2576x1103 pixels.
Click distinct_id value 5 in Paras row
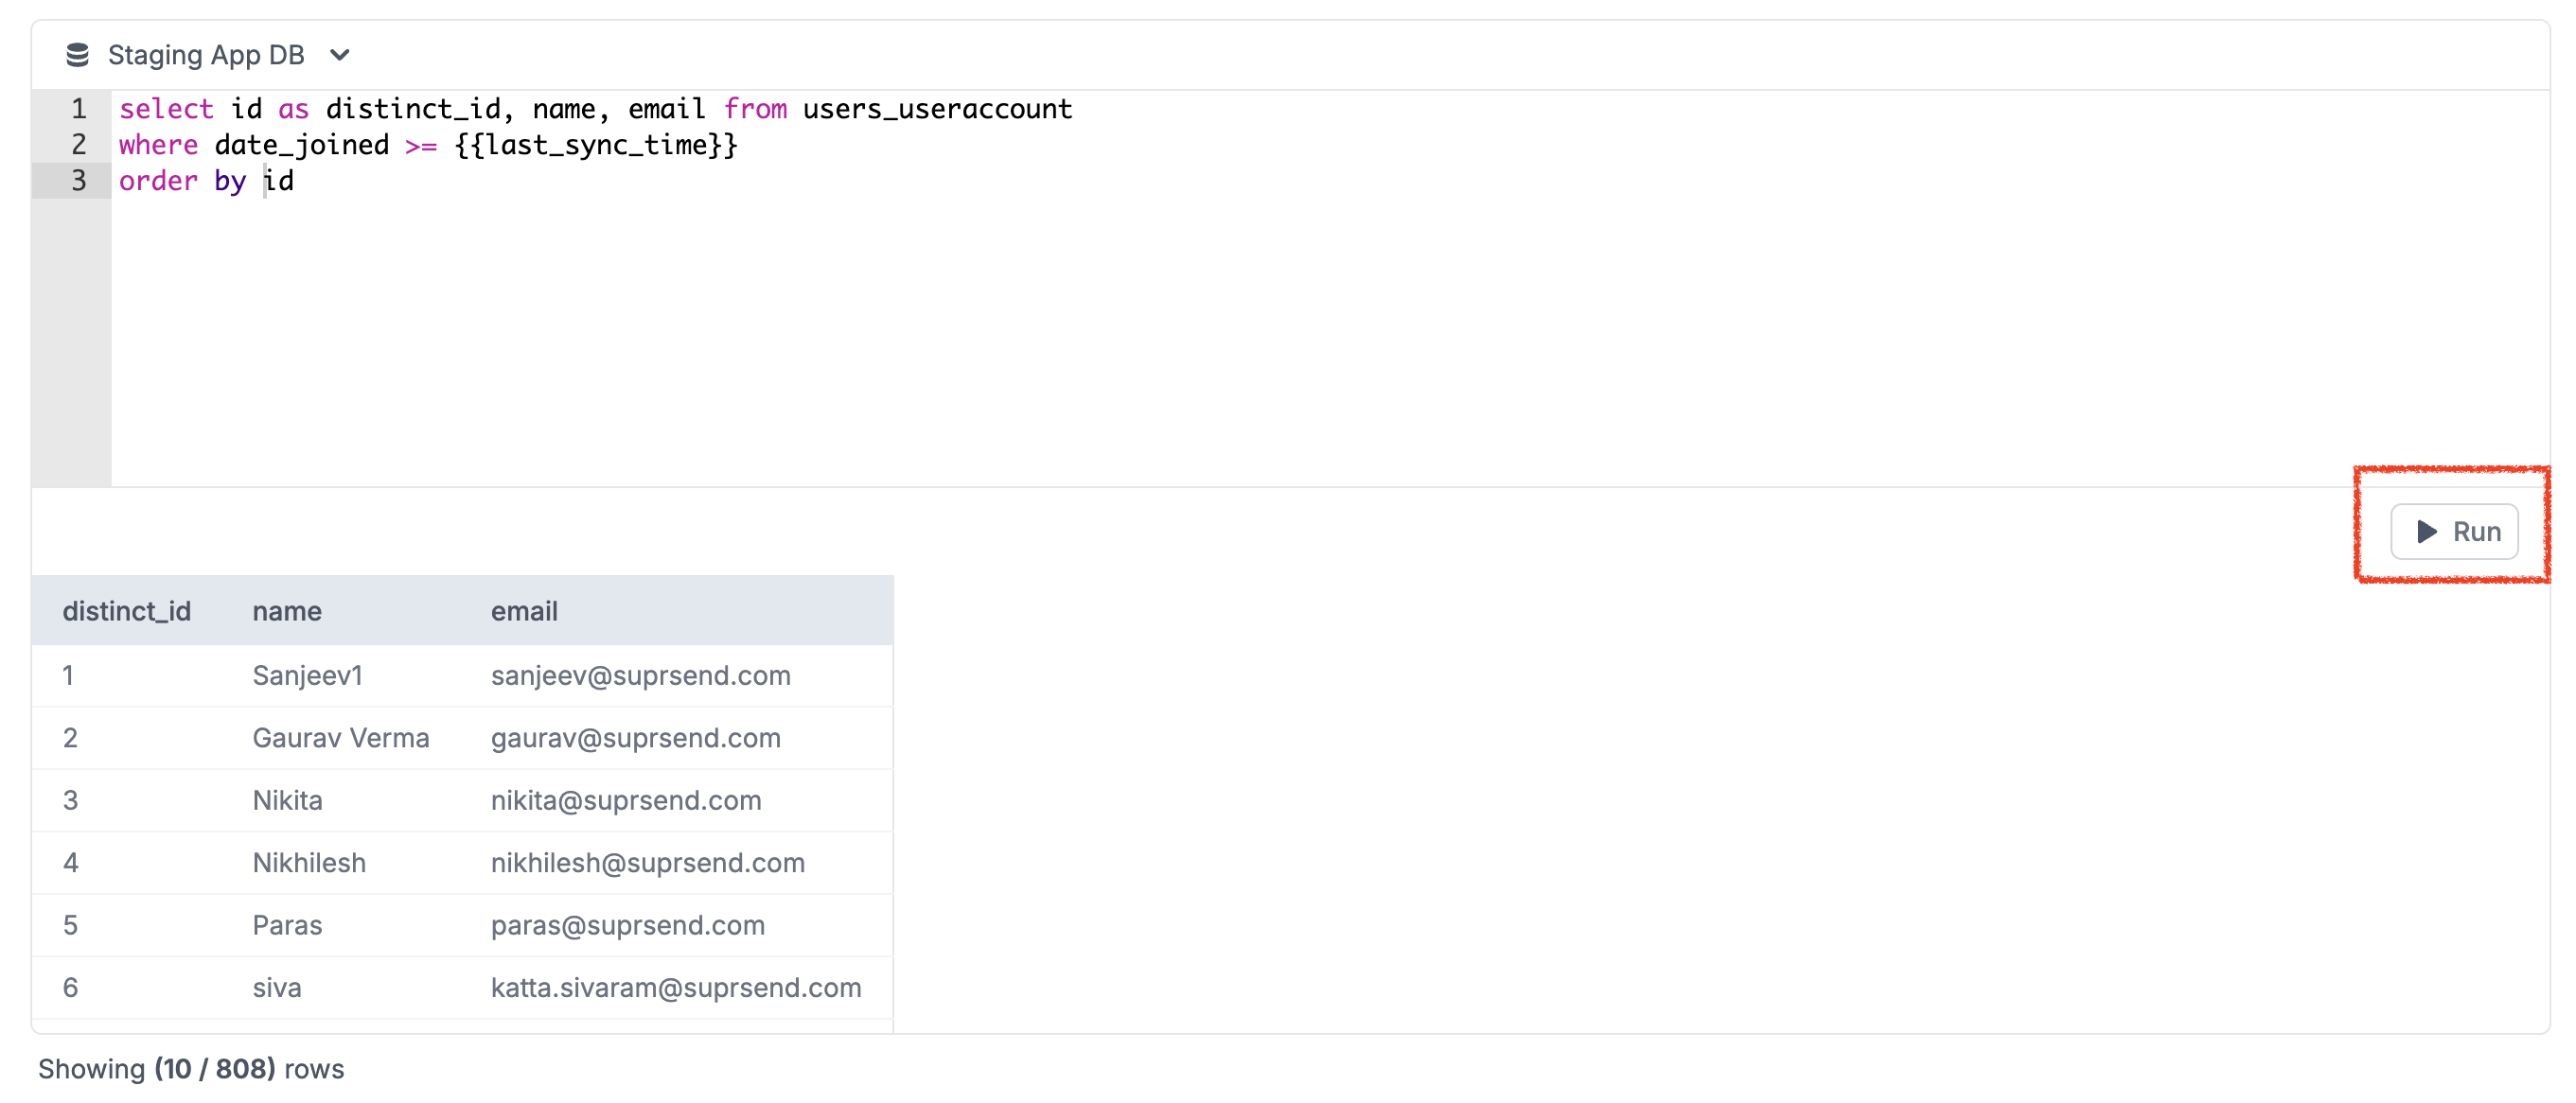[70, 926]
